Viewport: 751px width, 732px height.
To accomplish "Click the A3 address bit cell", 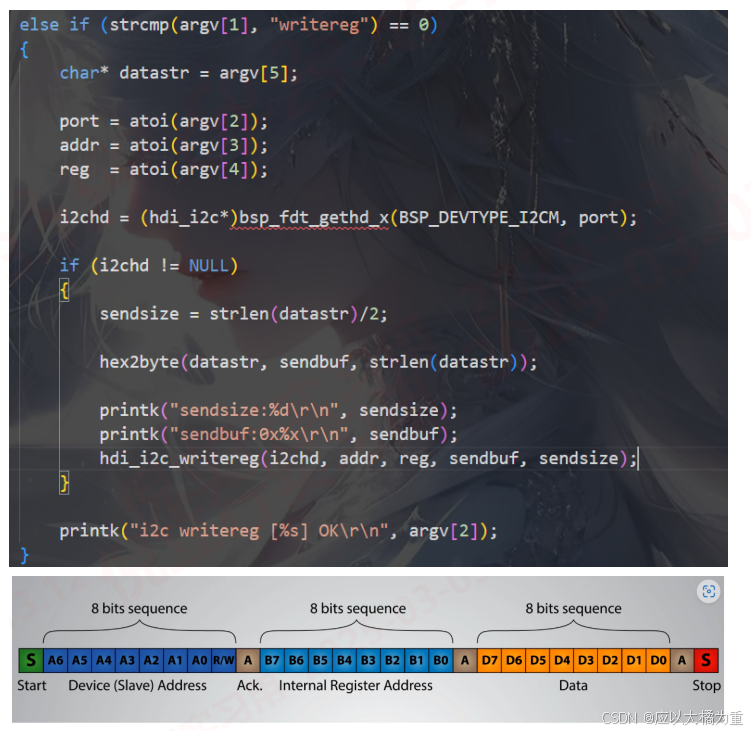I will point(127,660).
